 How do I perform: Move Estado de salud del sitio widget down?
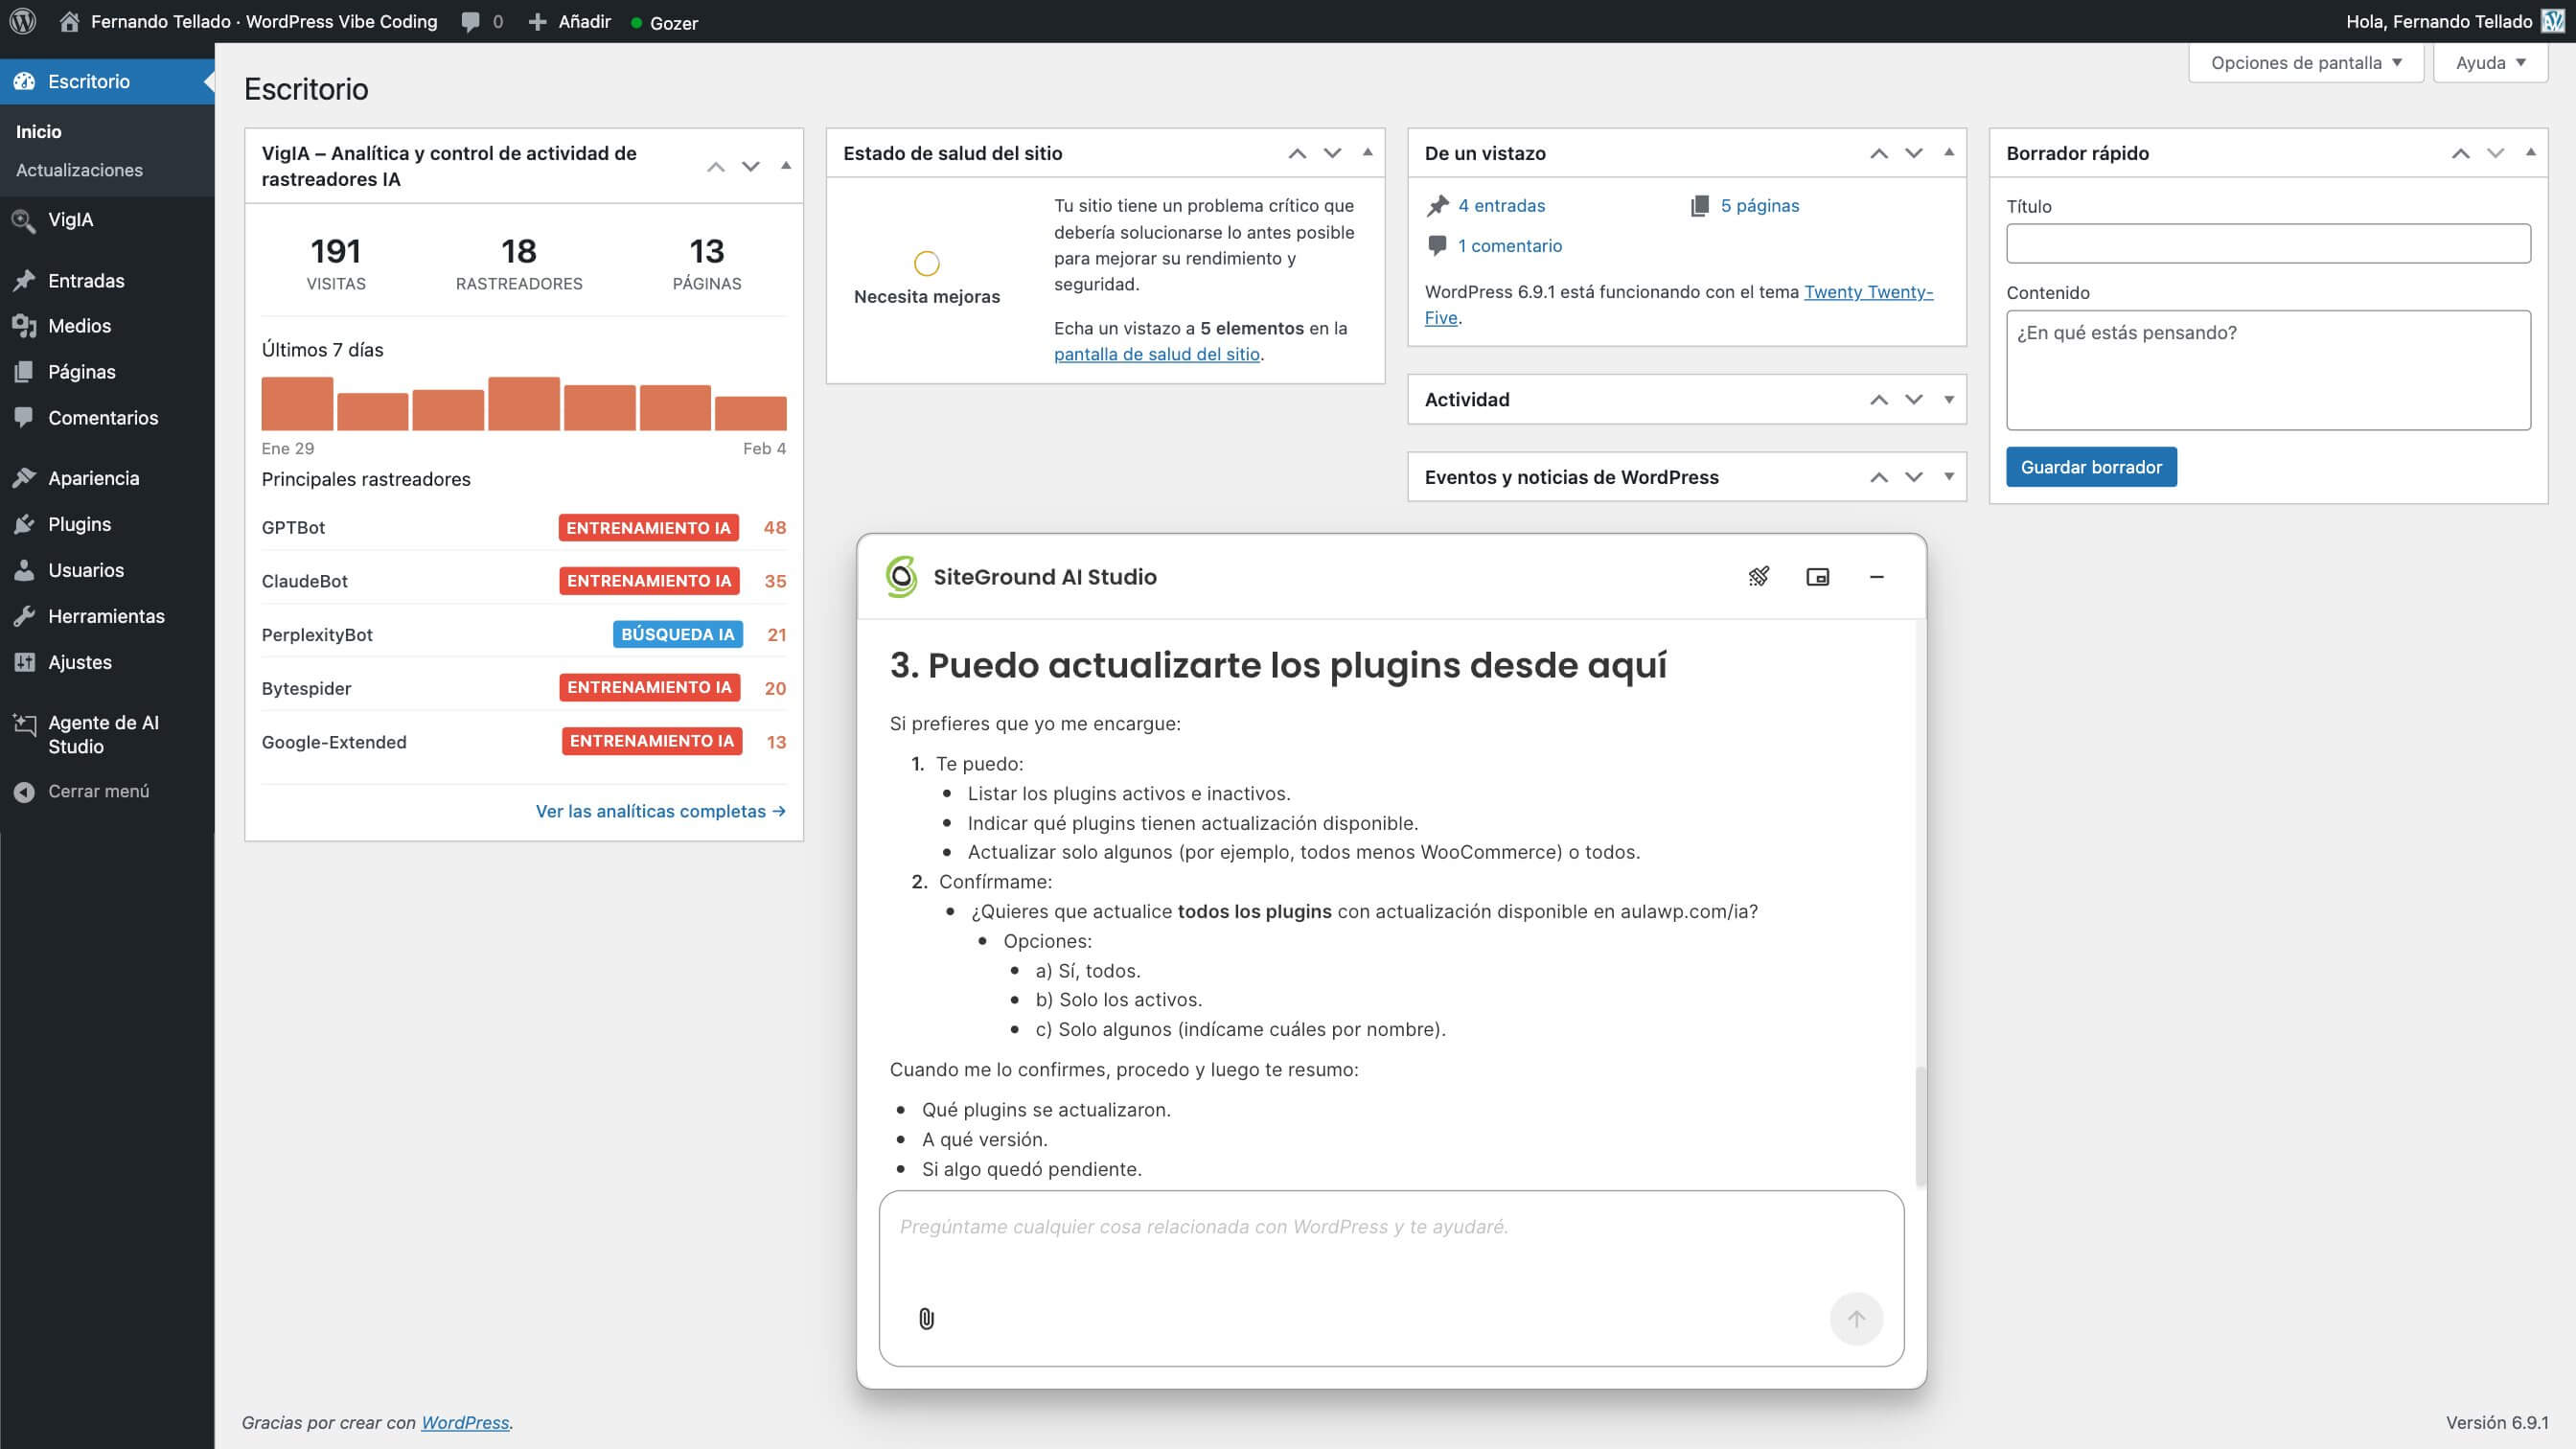[1332, 153]
